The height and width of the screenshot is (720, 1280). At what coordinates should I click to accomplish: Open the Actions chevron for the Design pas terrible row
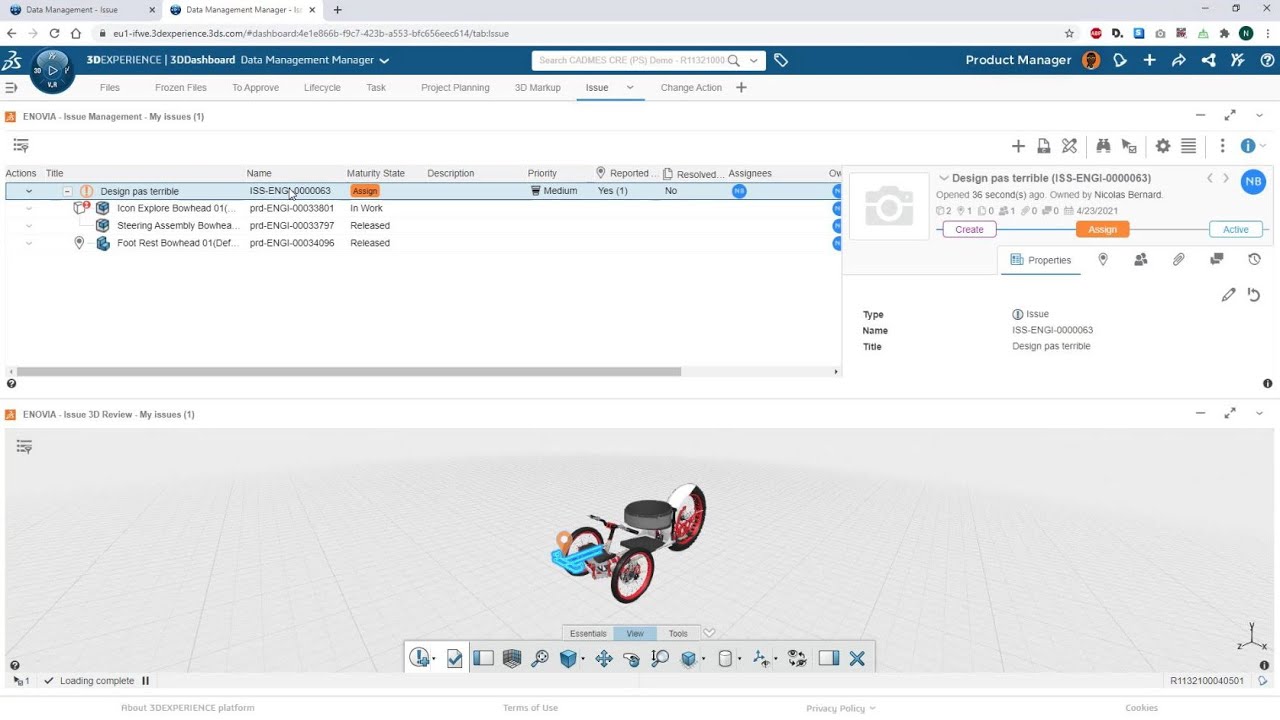29,191
